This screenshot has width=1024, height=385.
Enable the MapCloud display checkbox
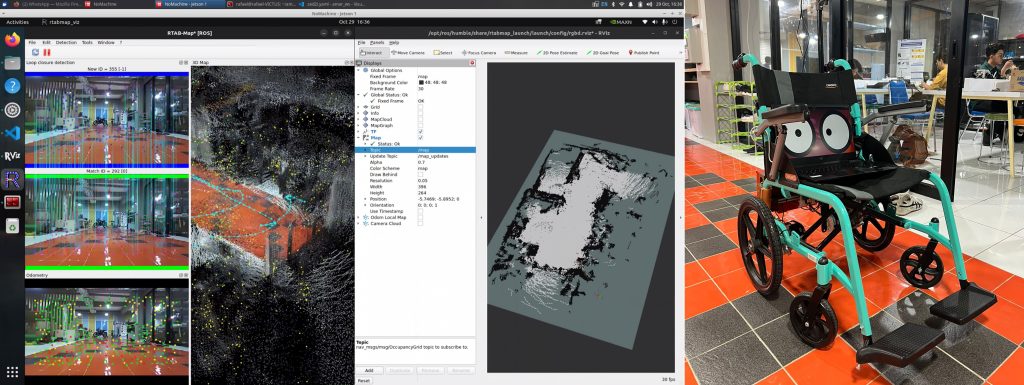(x=420, y=119)
